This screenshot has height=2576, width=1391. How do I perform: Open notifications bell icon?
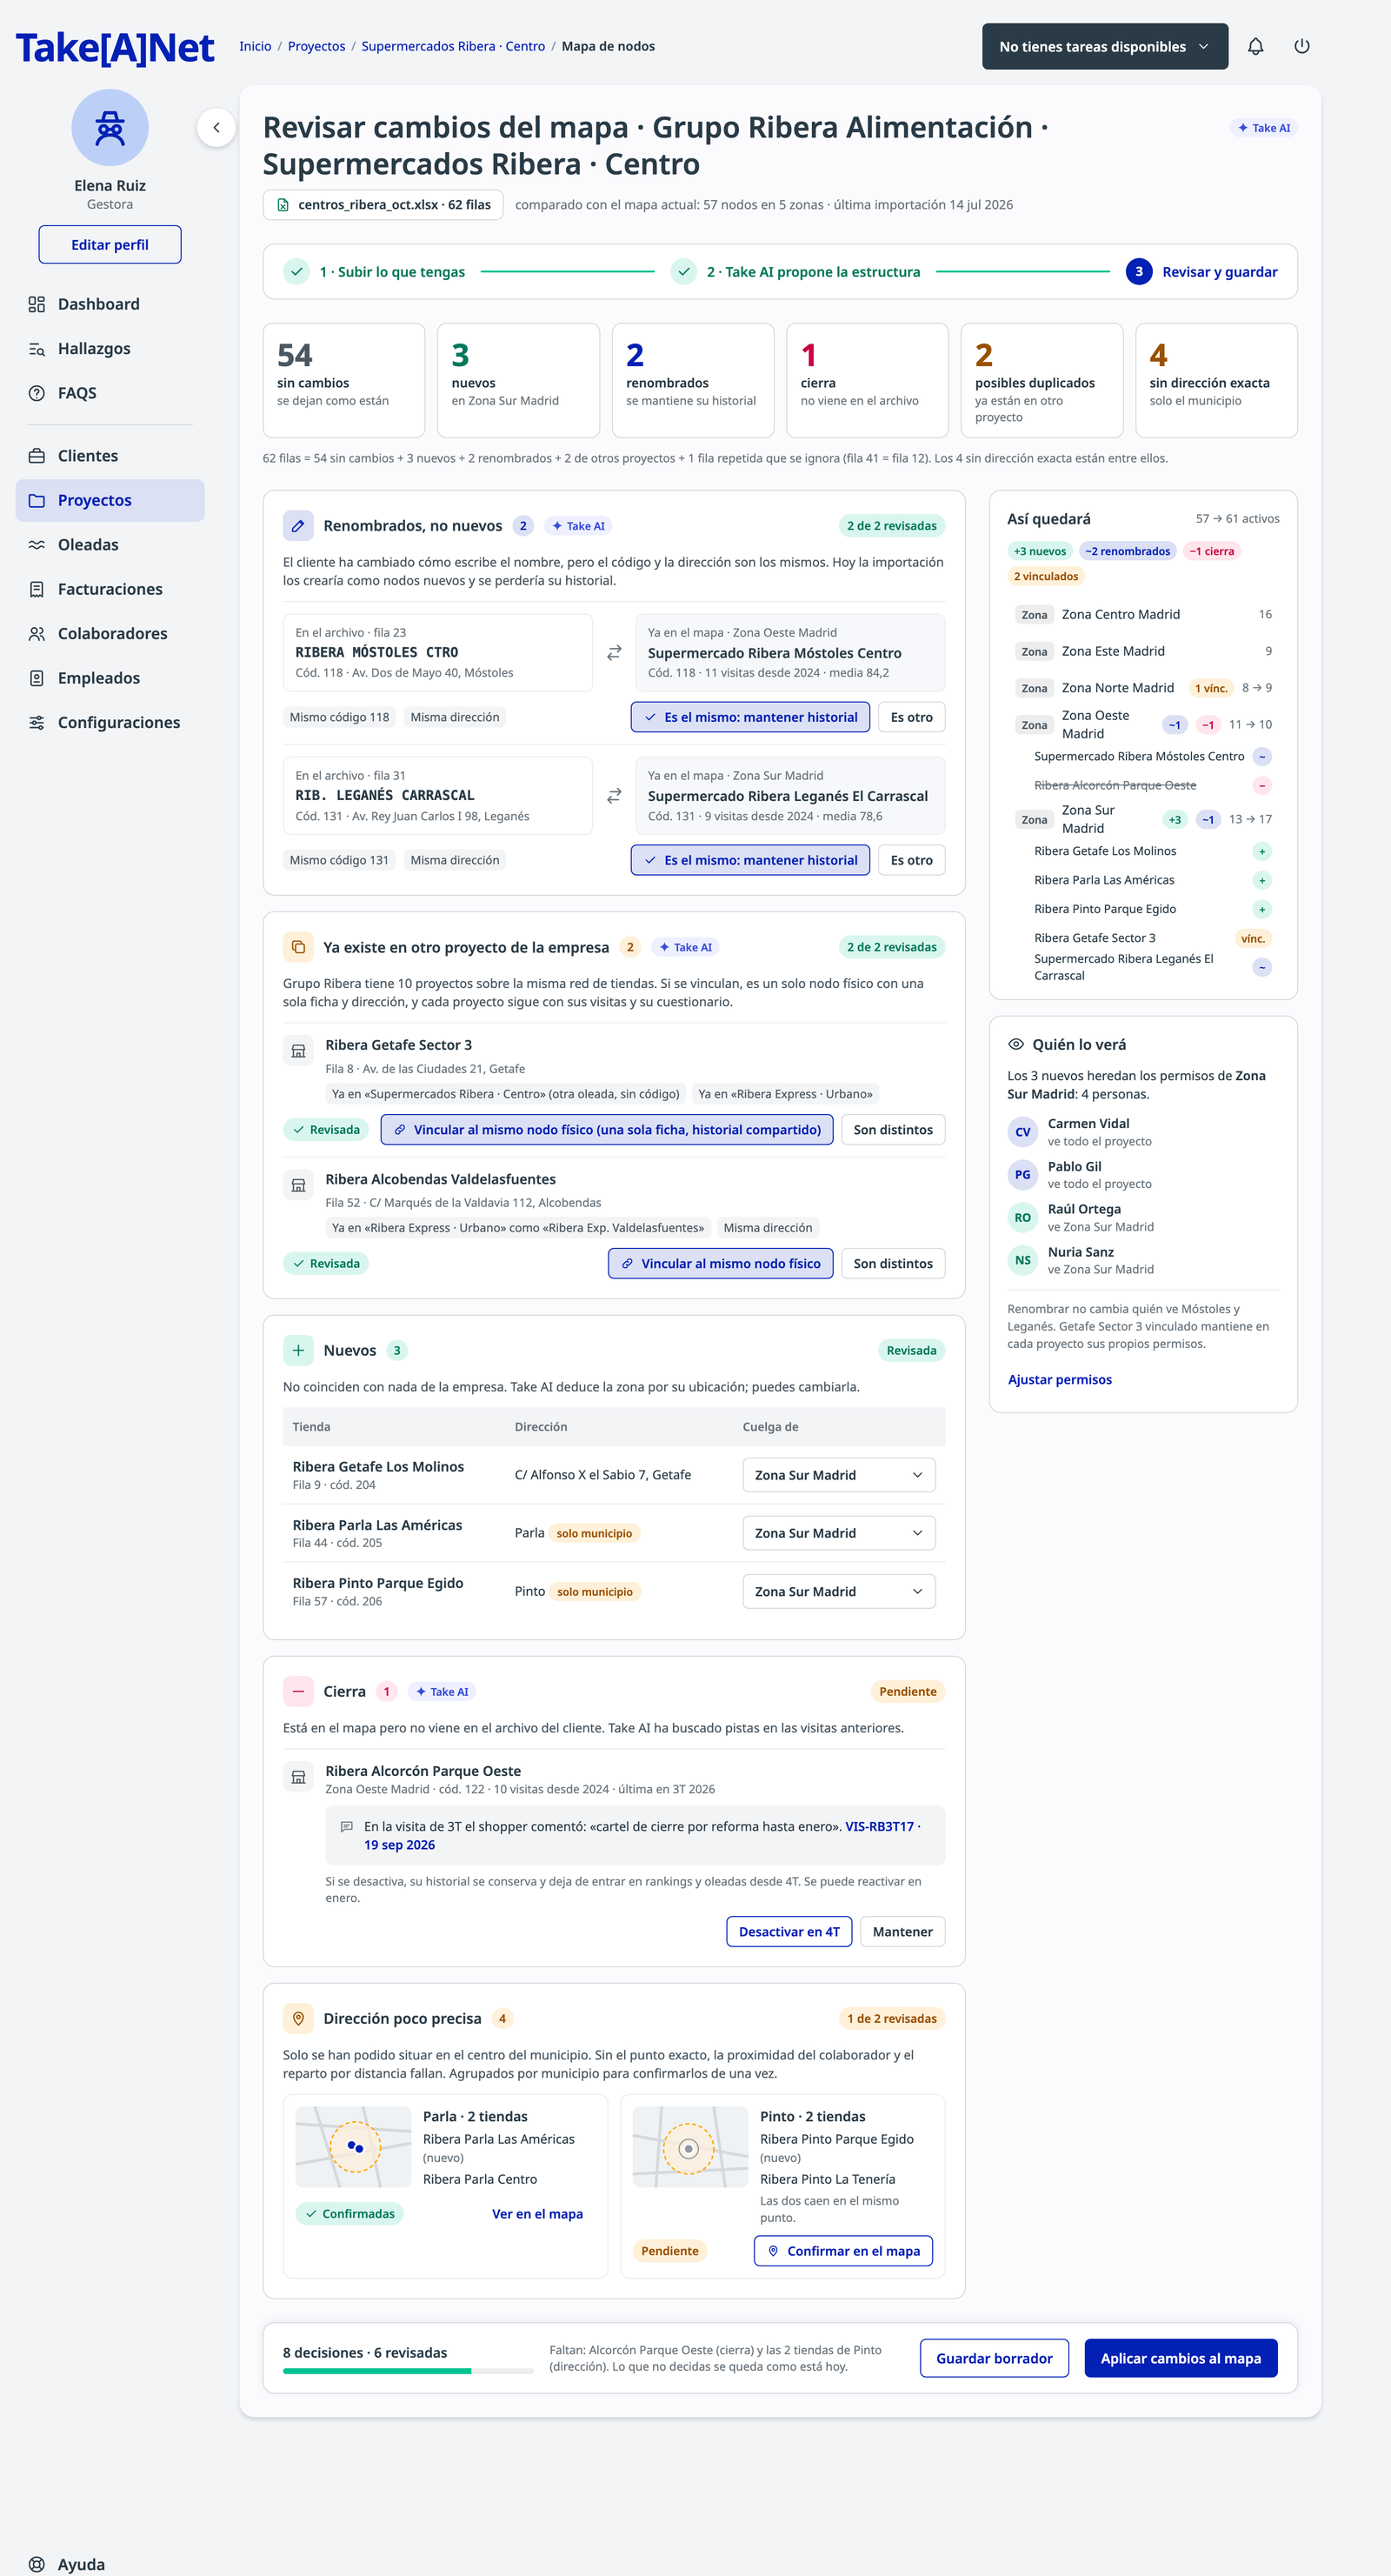click(1255, 46)
